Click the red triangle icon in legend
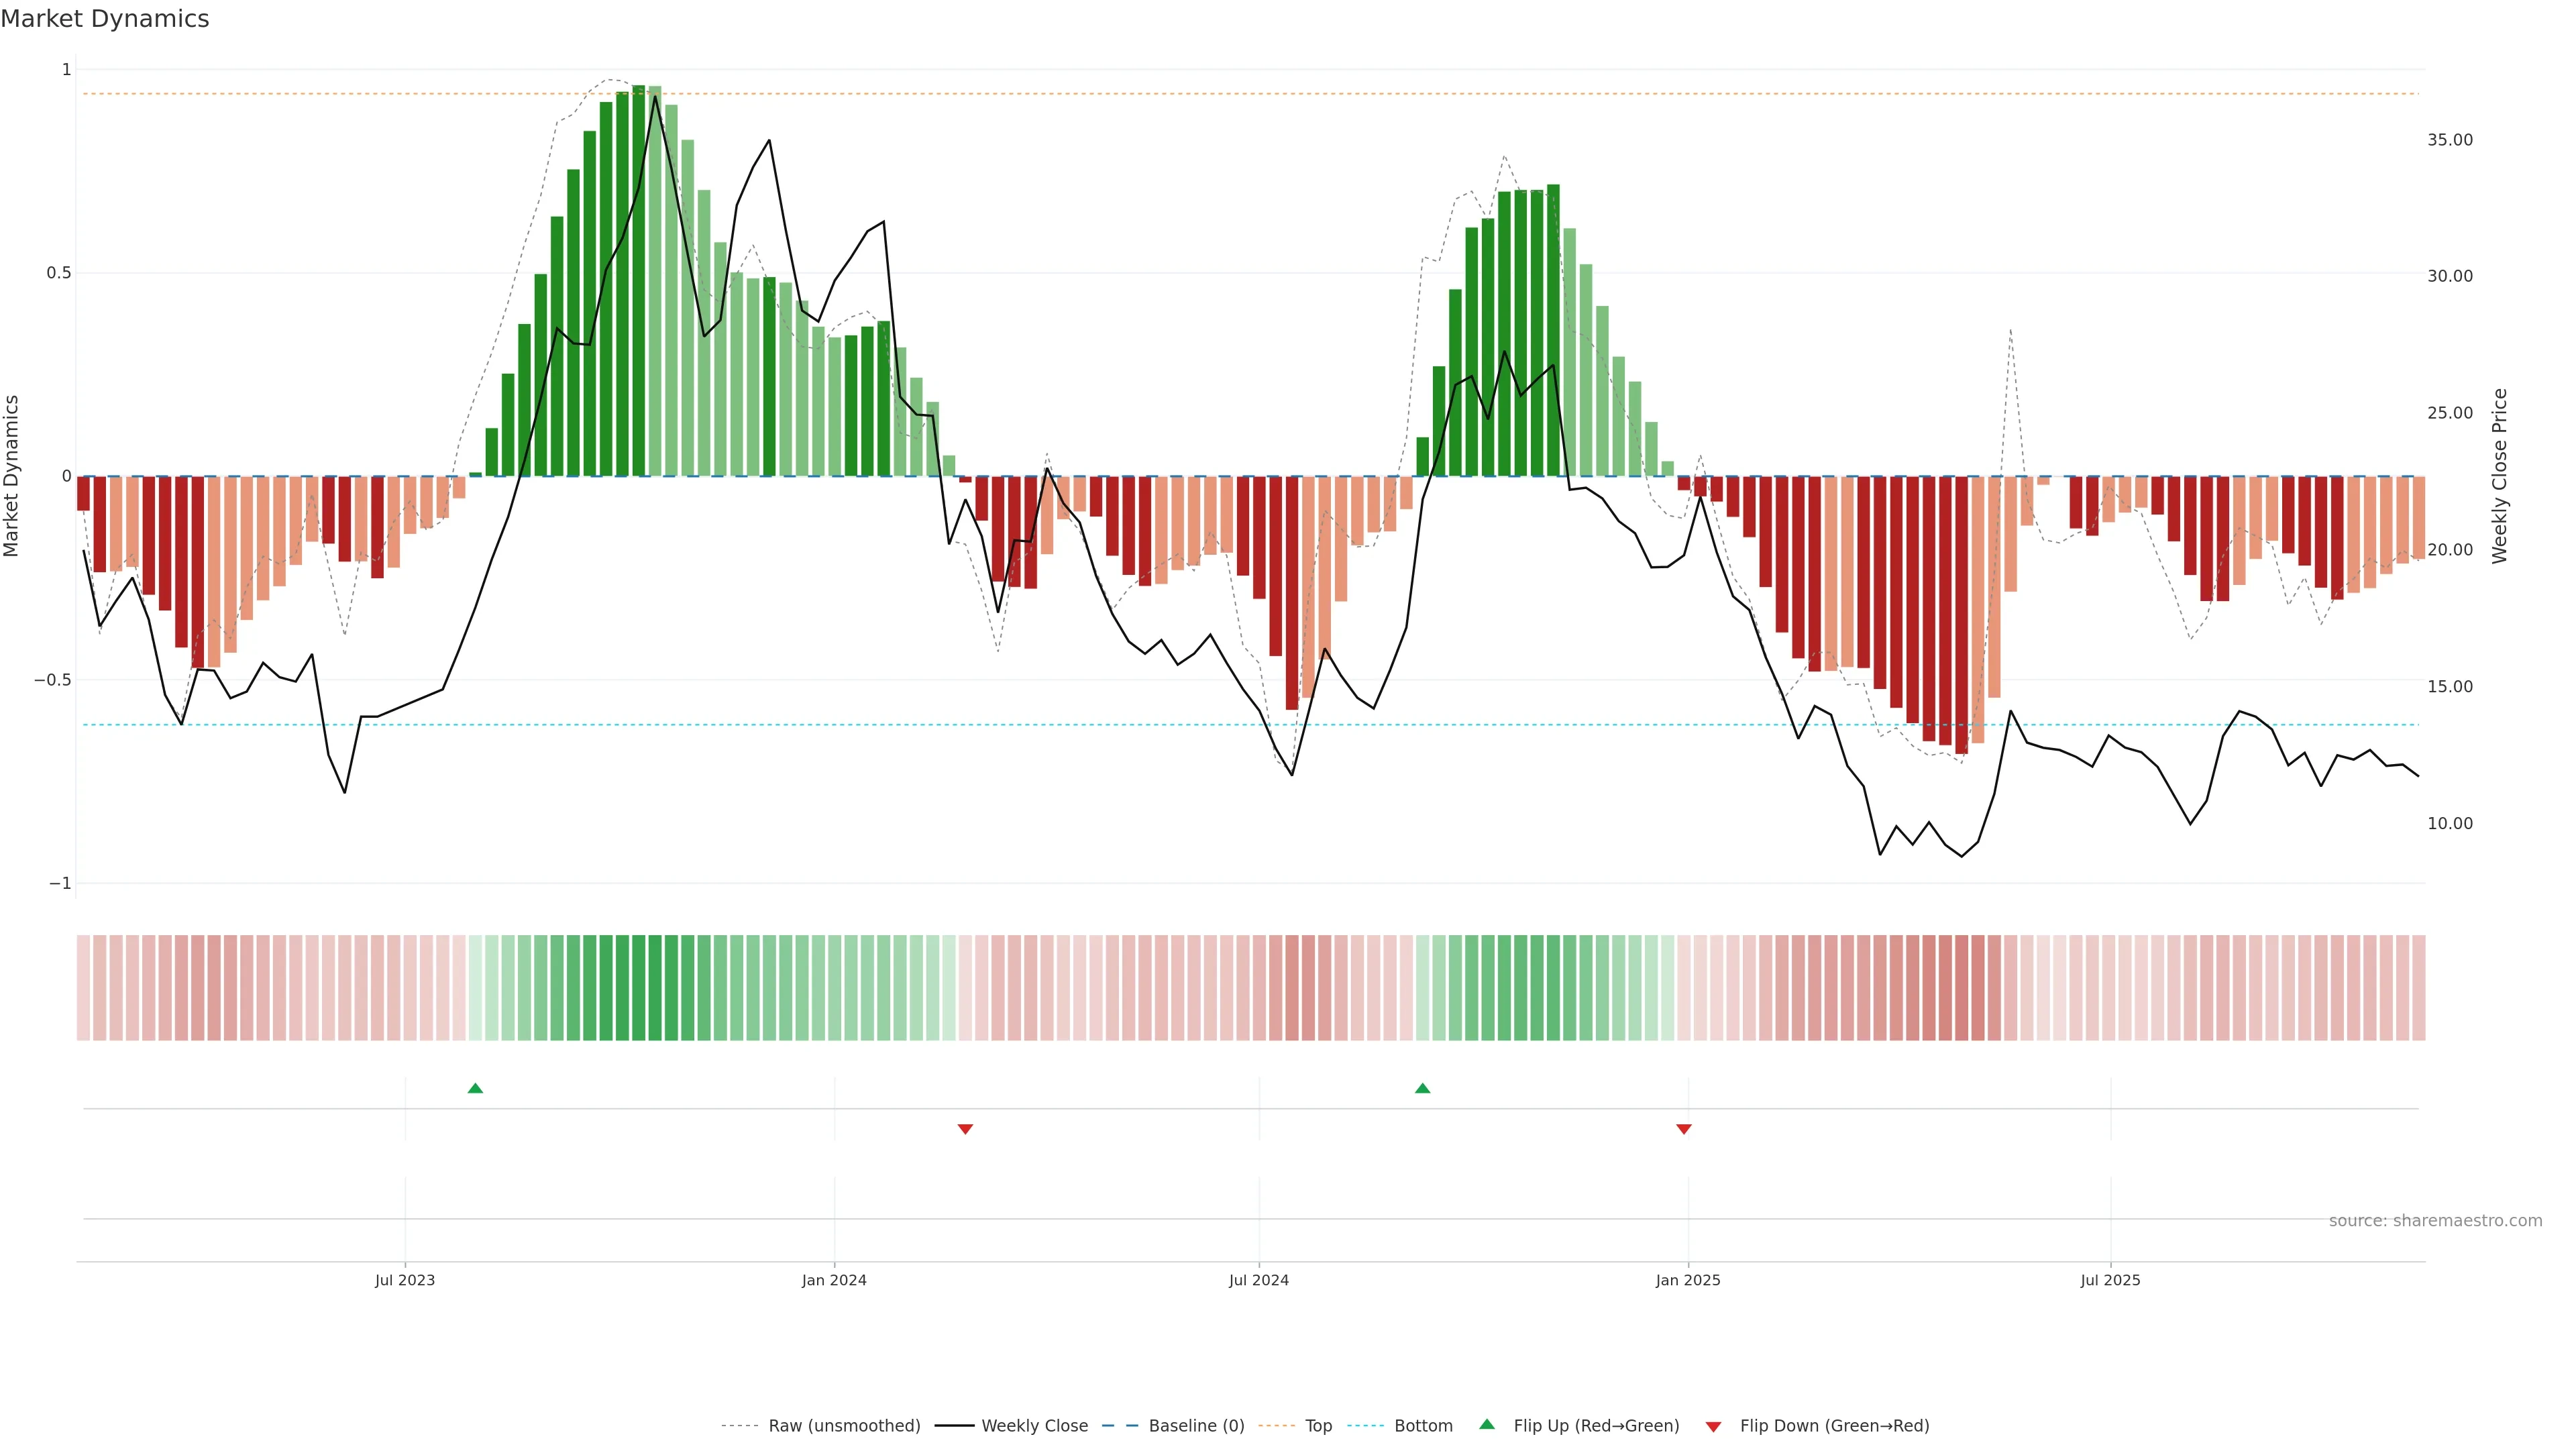Viewport: 2576px width, 1449px height. pos(1713,1426)
